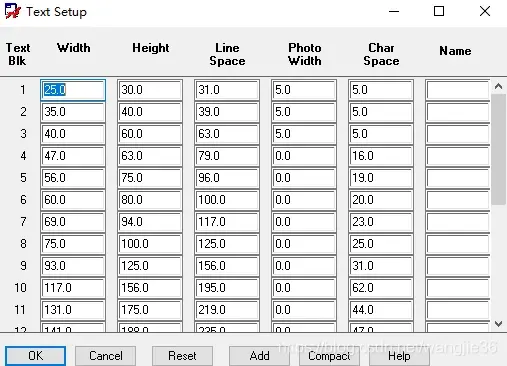Click the scrollbar down arrow
The image size is (507, 366).
click(498, 324)
